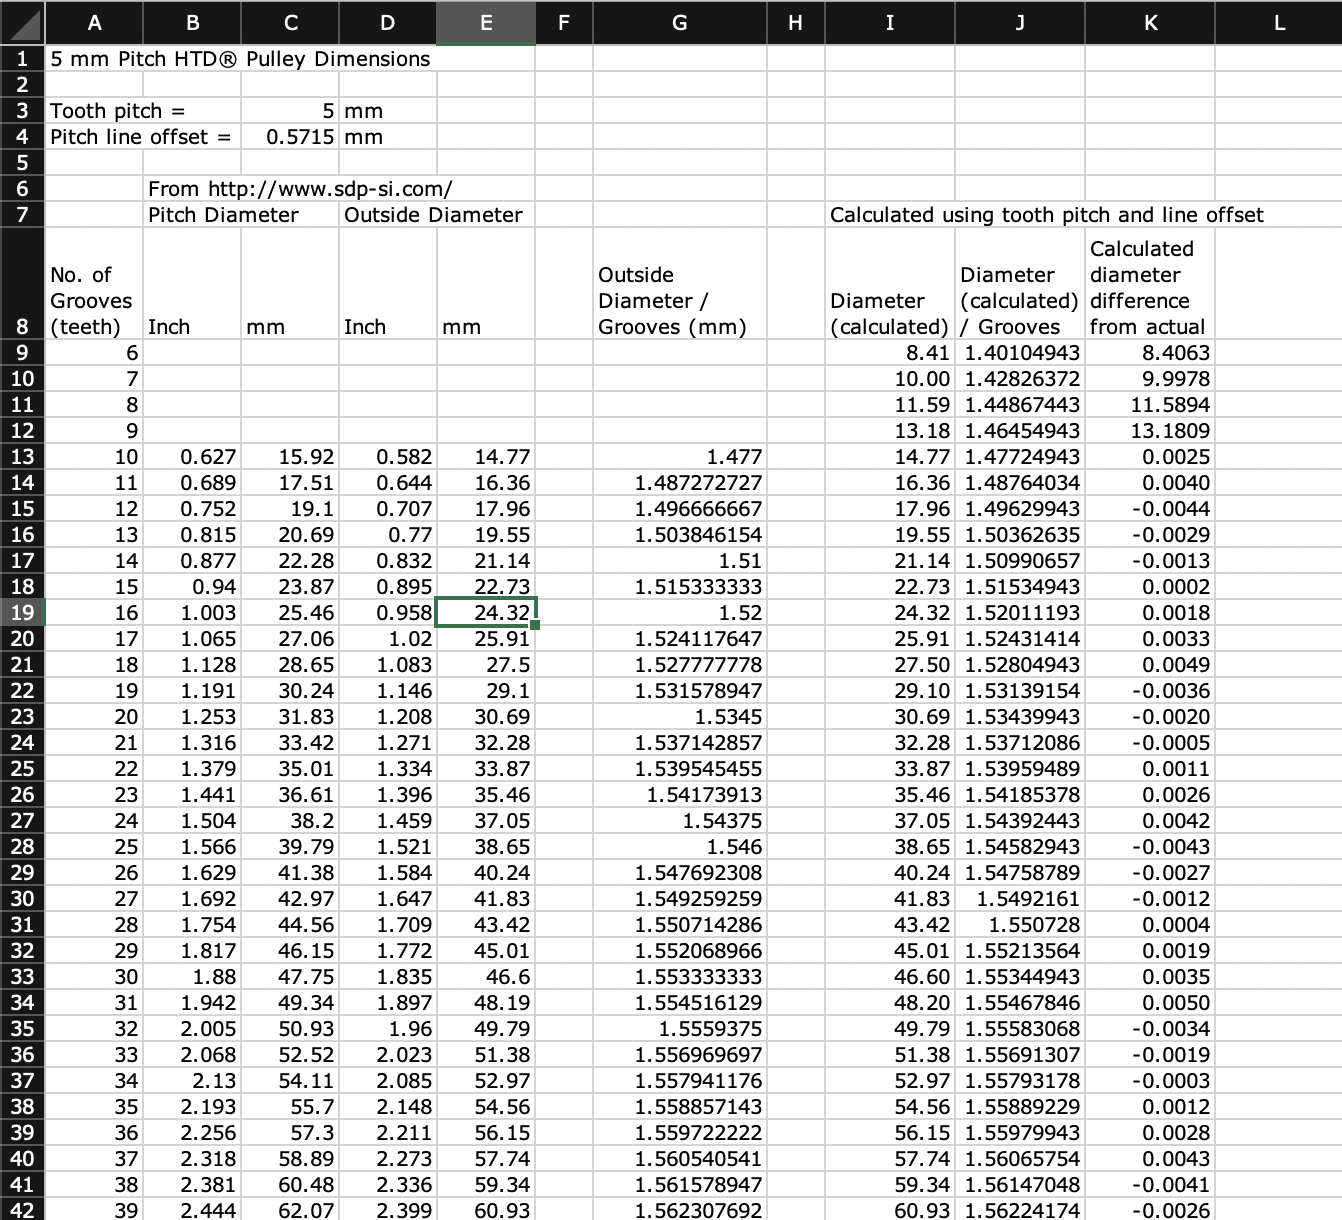1342x1220 pixels.
Task: Select cell with value 2.005
Action: (x=192, y=1028)
